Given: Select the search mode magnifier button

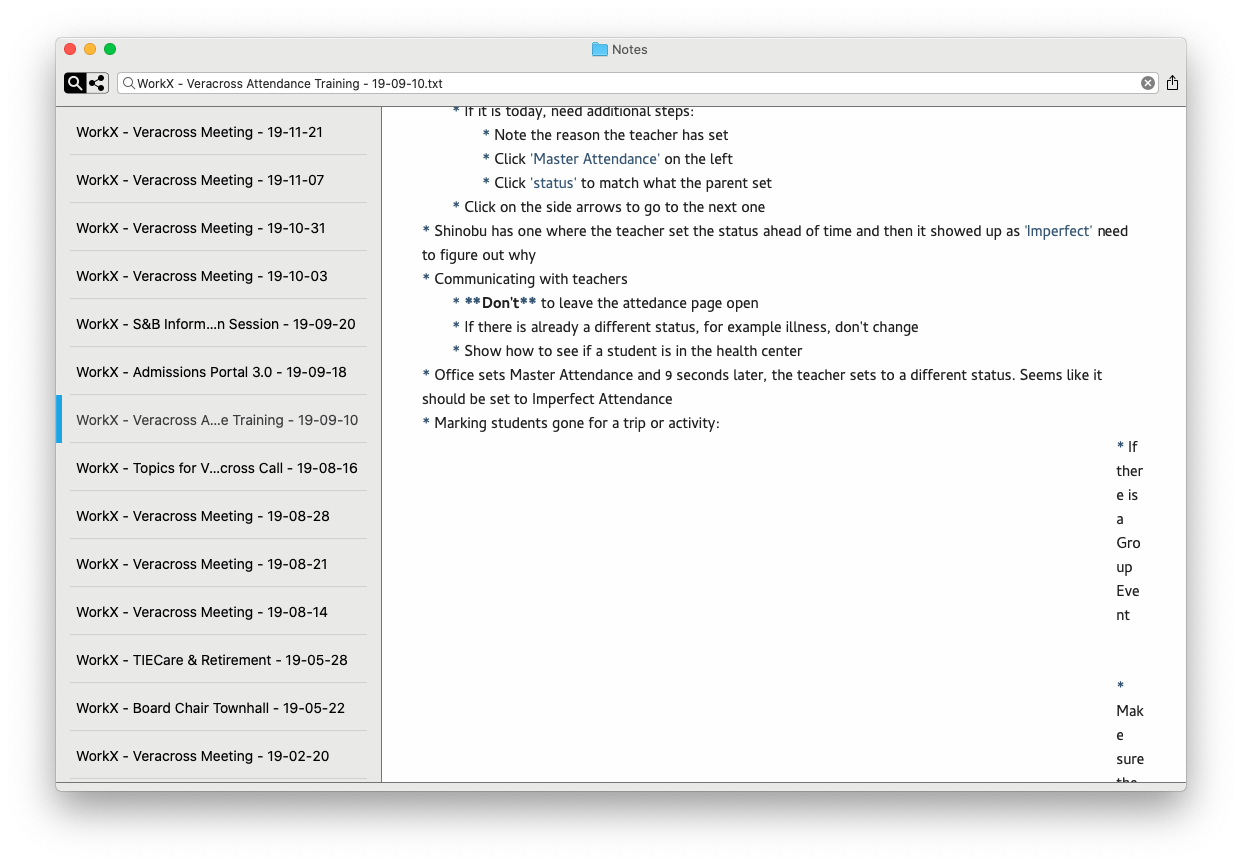Looking at the screenshot, I should 75,83.
